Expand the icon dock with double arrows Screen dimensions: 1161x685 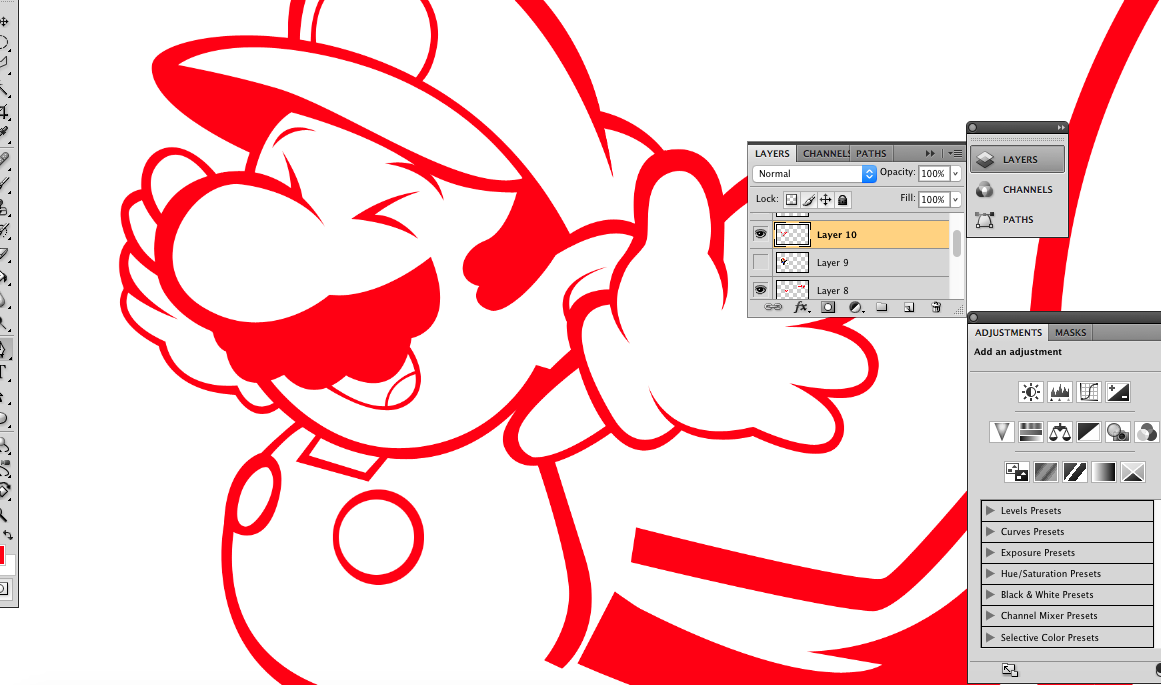pyautogui.click(x=1061, y=127)
